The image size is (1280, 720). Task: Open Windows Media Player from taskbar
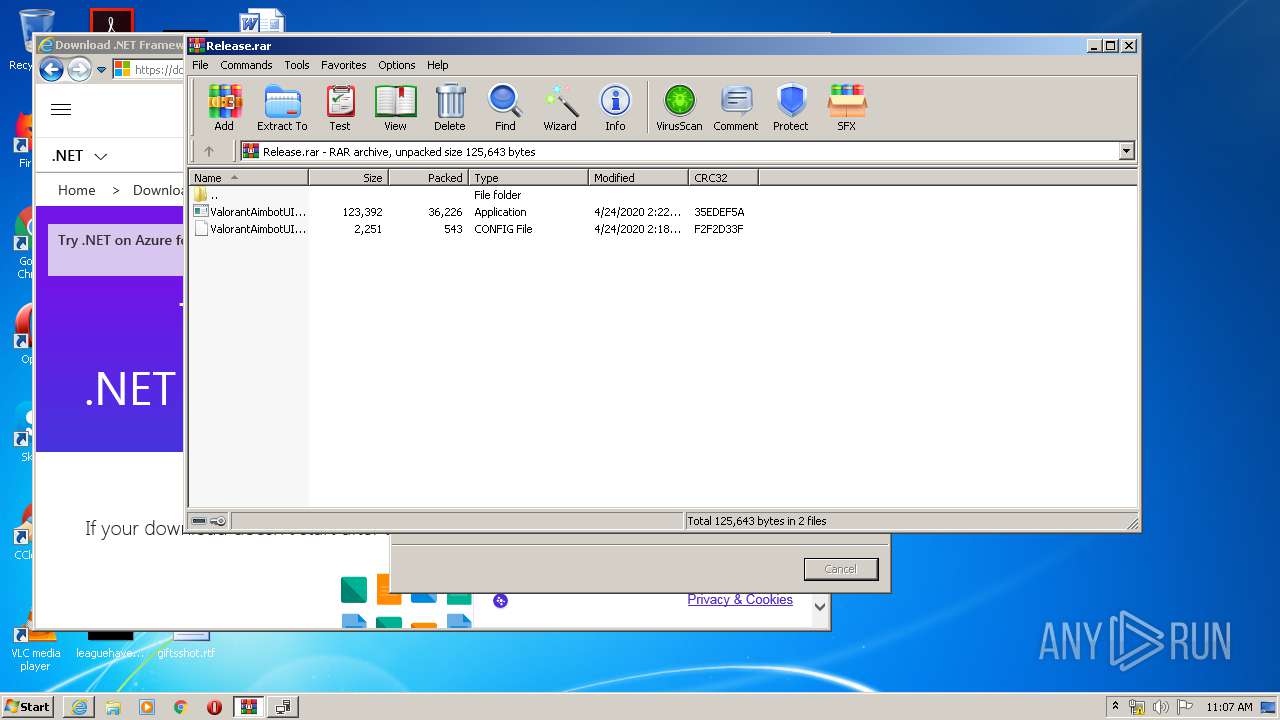pyautogui.click(x=147, y=707)
